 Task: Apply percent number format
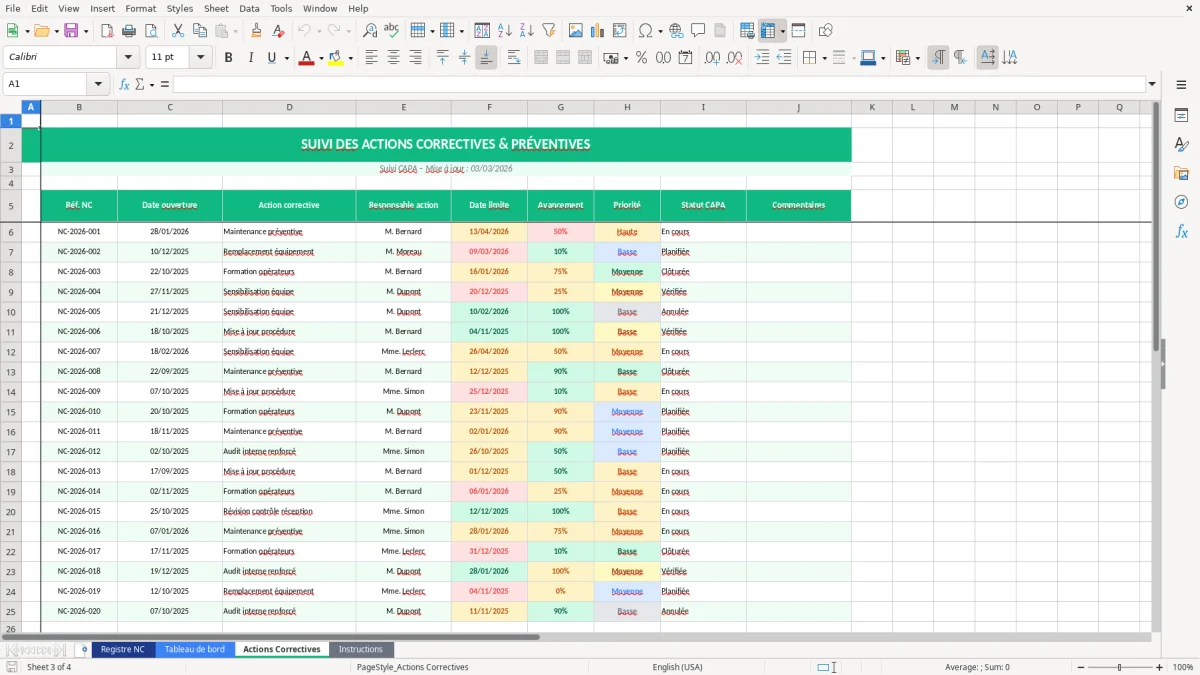click(x=641, y=57)
